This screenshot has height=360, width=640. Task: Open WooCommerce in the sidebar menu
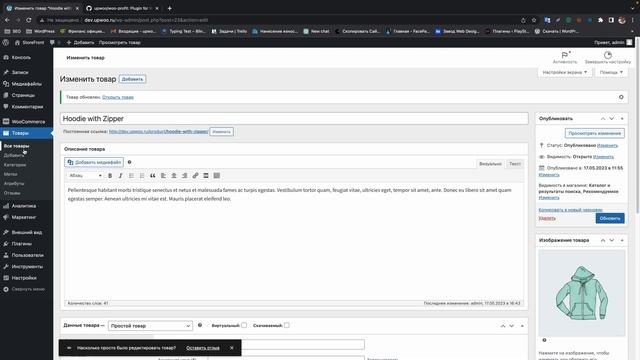coord(27,122)
